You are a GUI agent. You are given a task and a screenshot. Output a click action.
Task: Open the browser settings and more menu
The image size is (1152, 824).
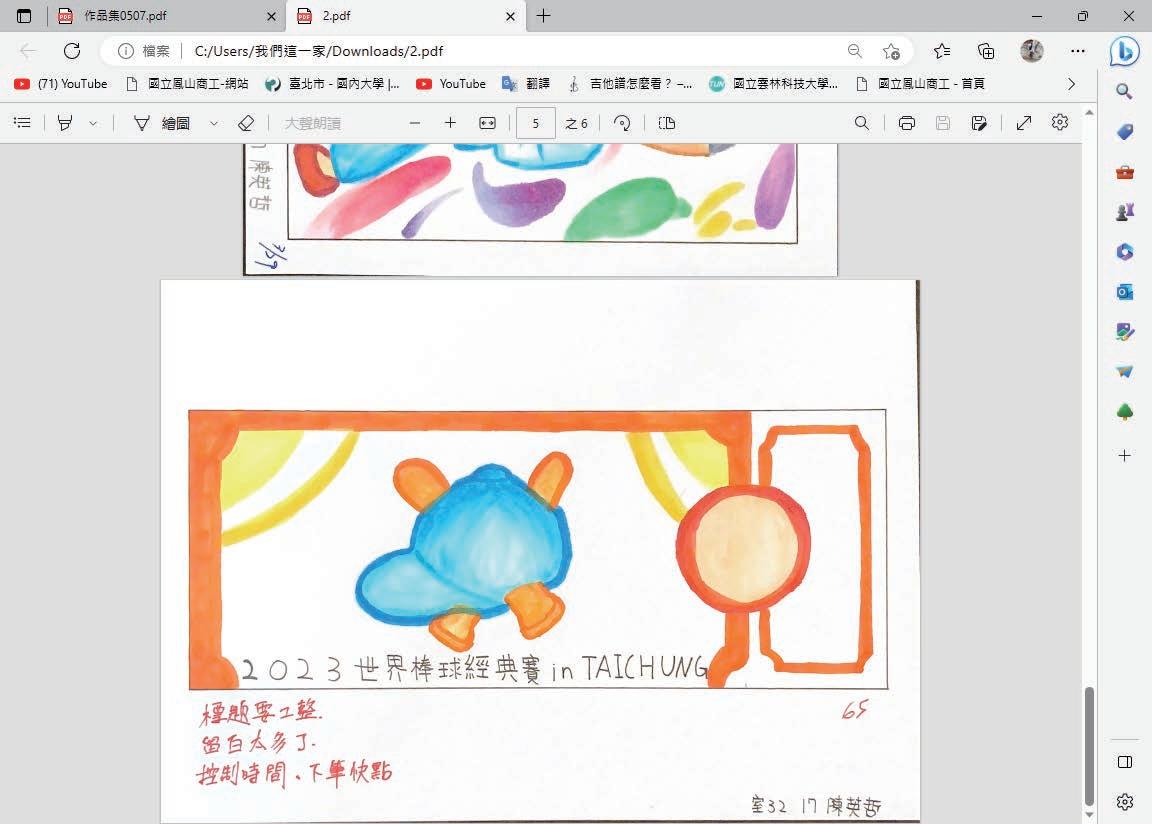[1078, 51]
